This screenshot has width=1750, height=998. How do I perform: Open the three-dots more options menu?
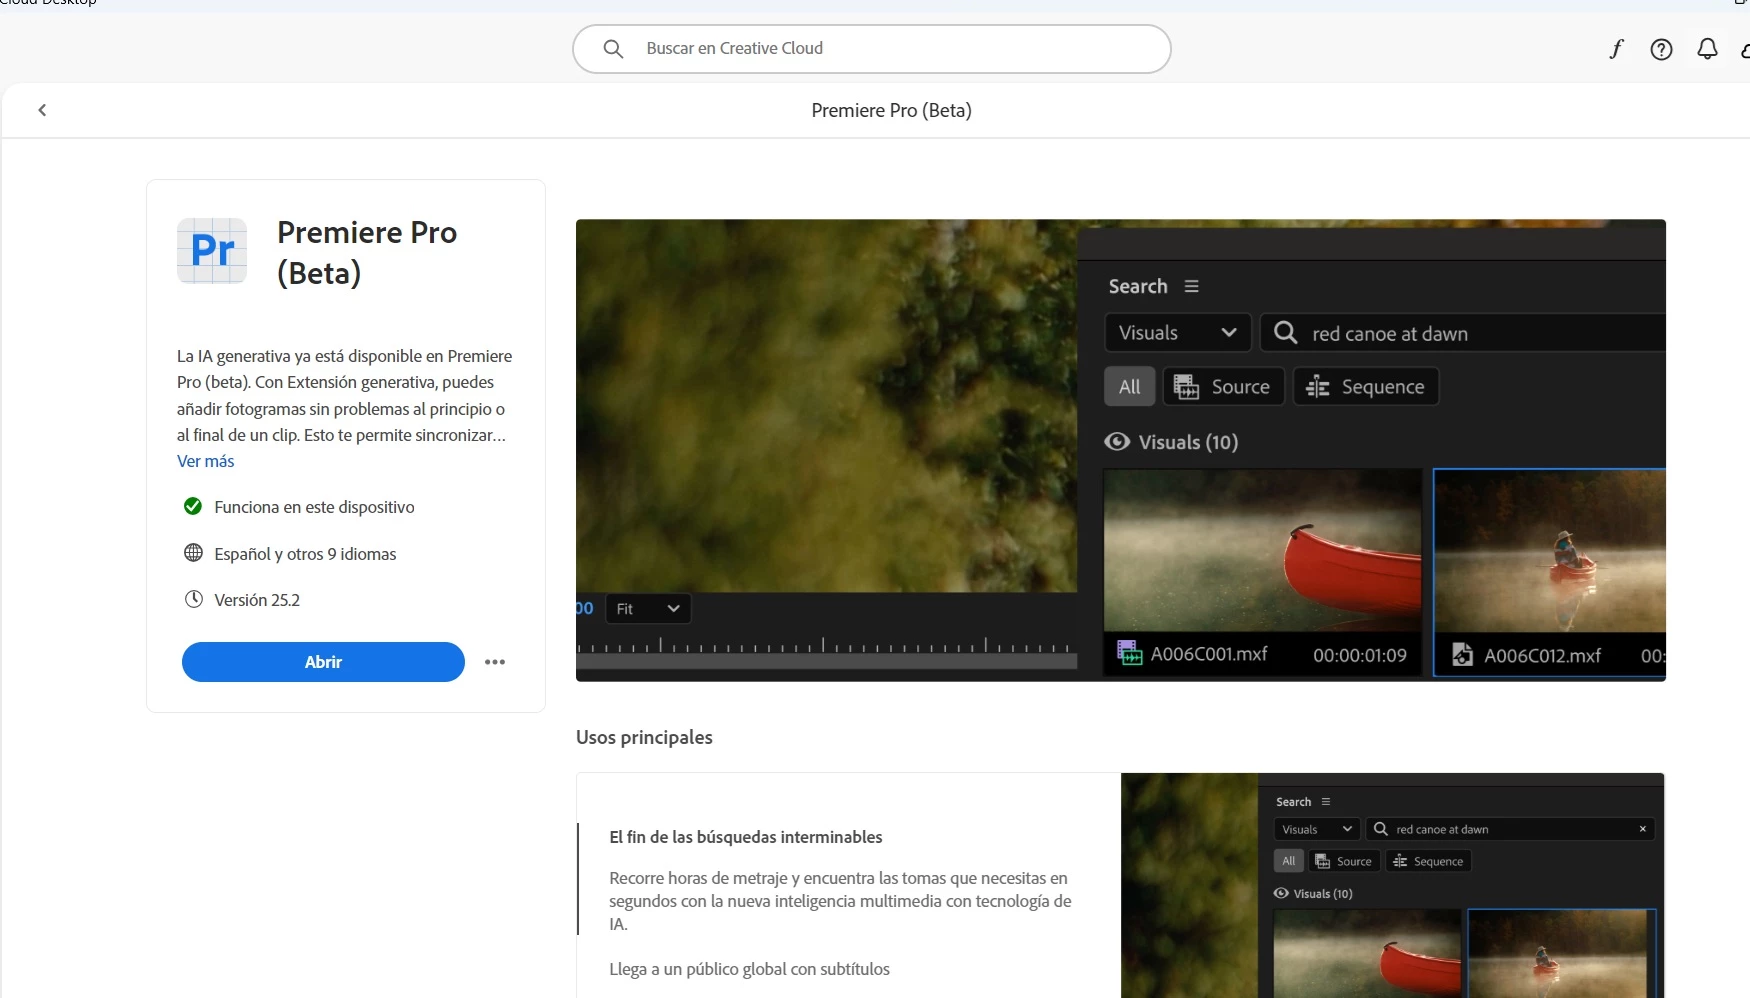495,662
